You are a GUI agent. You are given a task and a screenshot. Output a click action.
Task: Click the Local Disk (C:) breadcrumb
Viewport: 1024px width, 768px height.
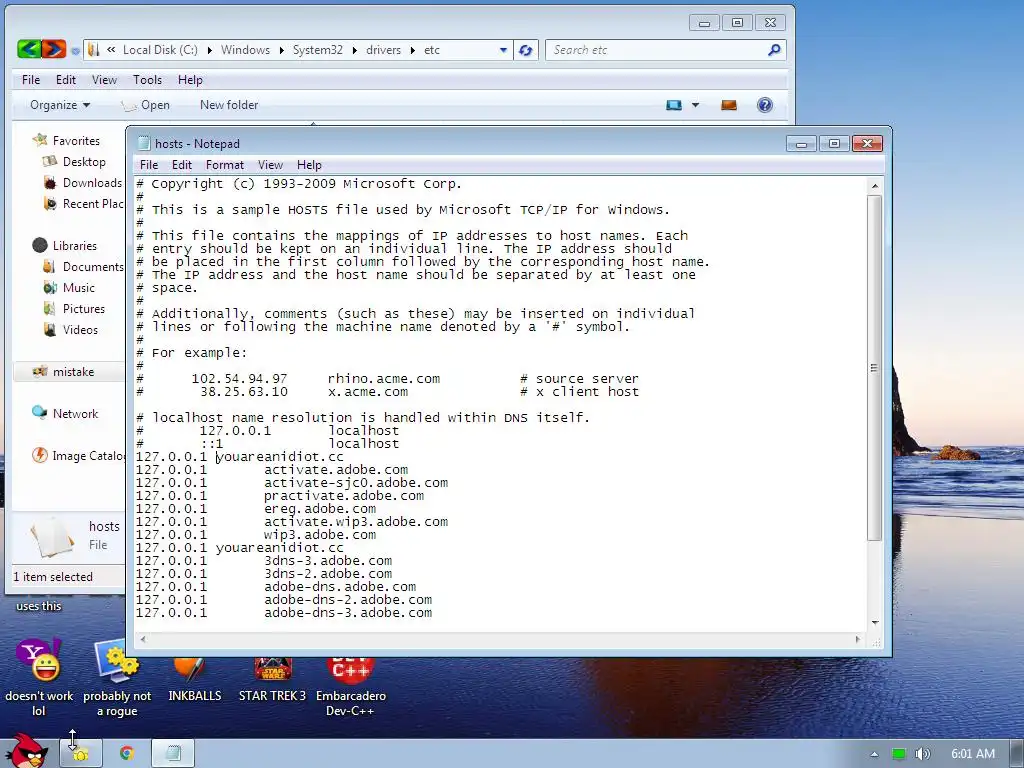(x=160, y=50)
